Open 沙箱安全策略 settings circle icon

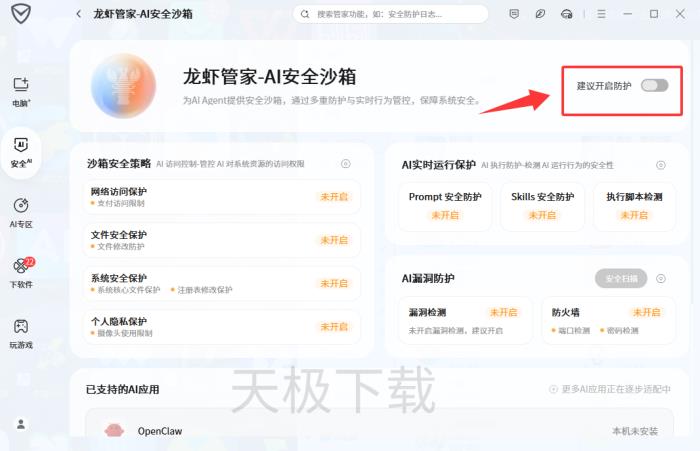345,164
